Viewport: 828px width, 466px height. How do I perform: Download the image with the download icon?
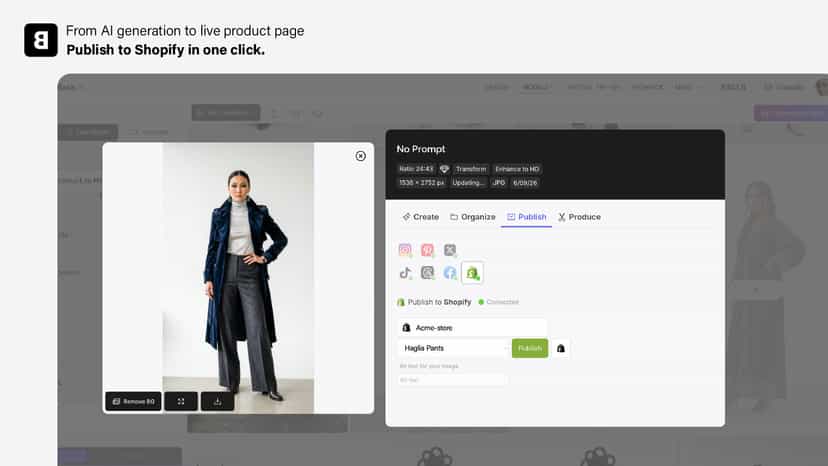(217, 402)
